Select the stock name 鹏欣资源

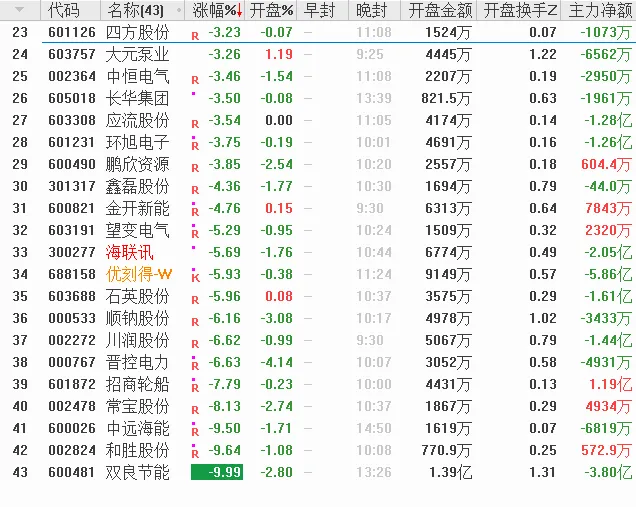click(137, 164)
